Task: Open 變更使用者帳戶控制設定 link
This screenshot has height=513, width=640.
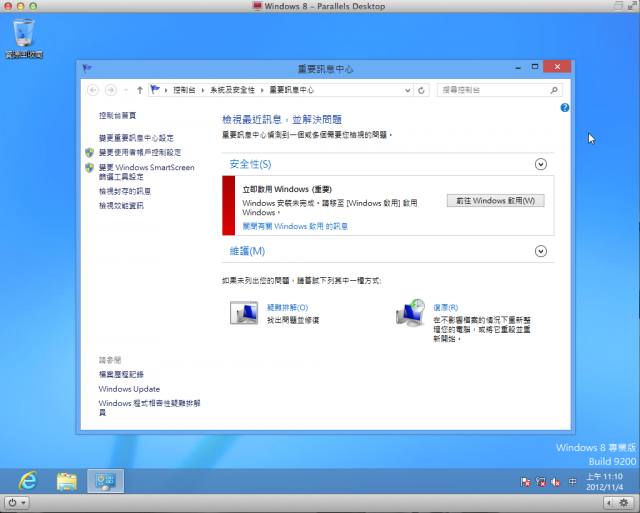Action: click(x=140, y=152)
